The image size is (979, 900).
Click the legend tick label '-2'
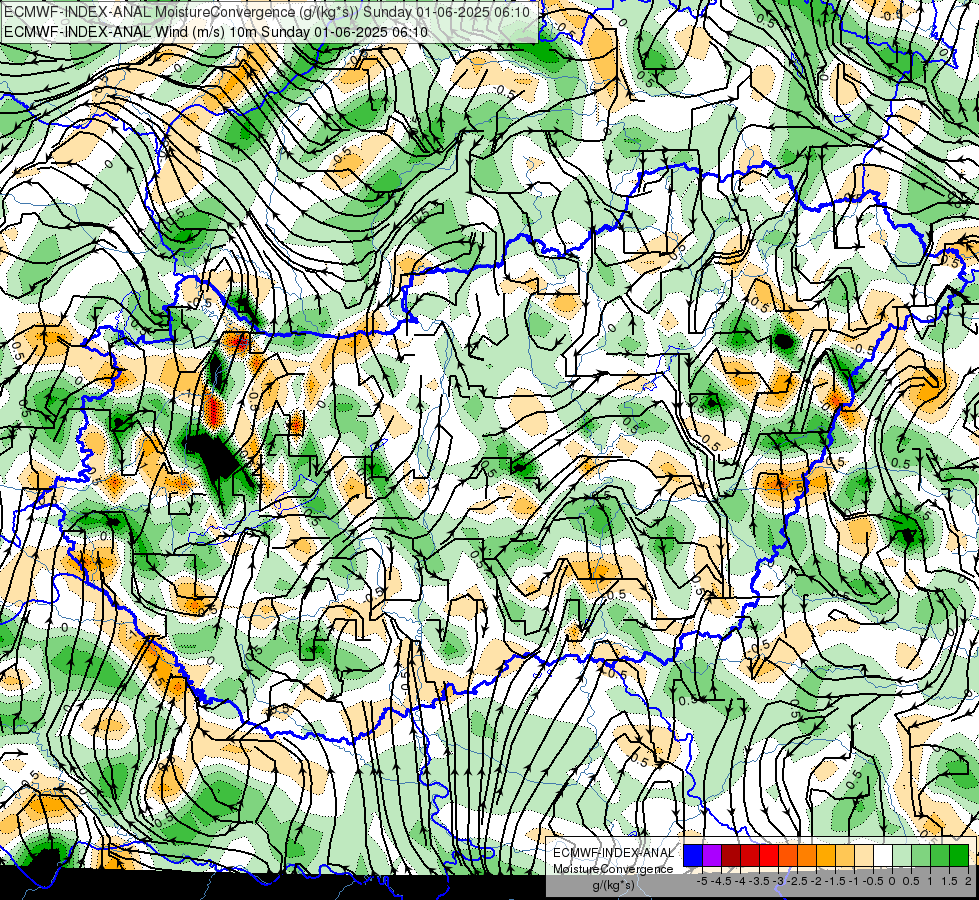tap(816, 881)
